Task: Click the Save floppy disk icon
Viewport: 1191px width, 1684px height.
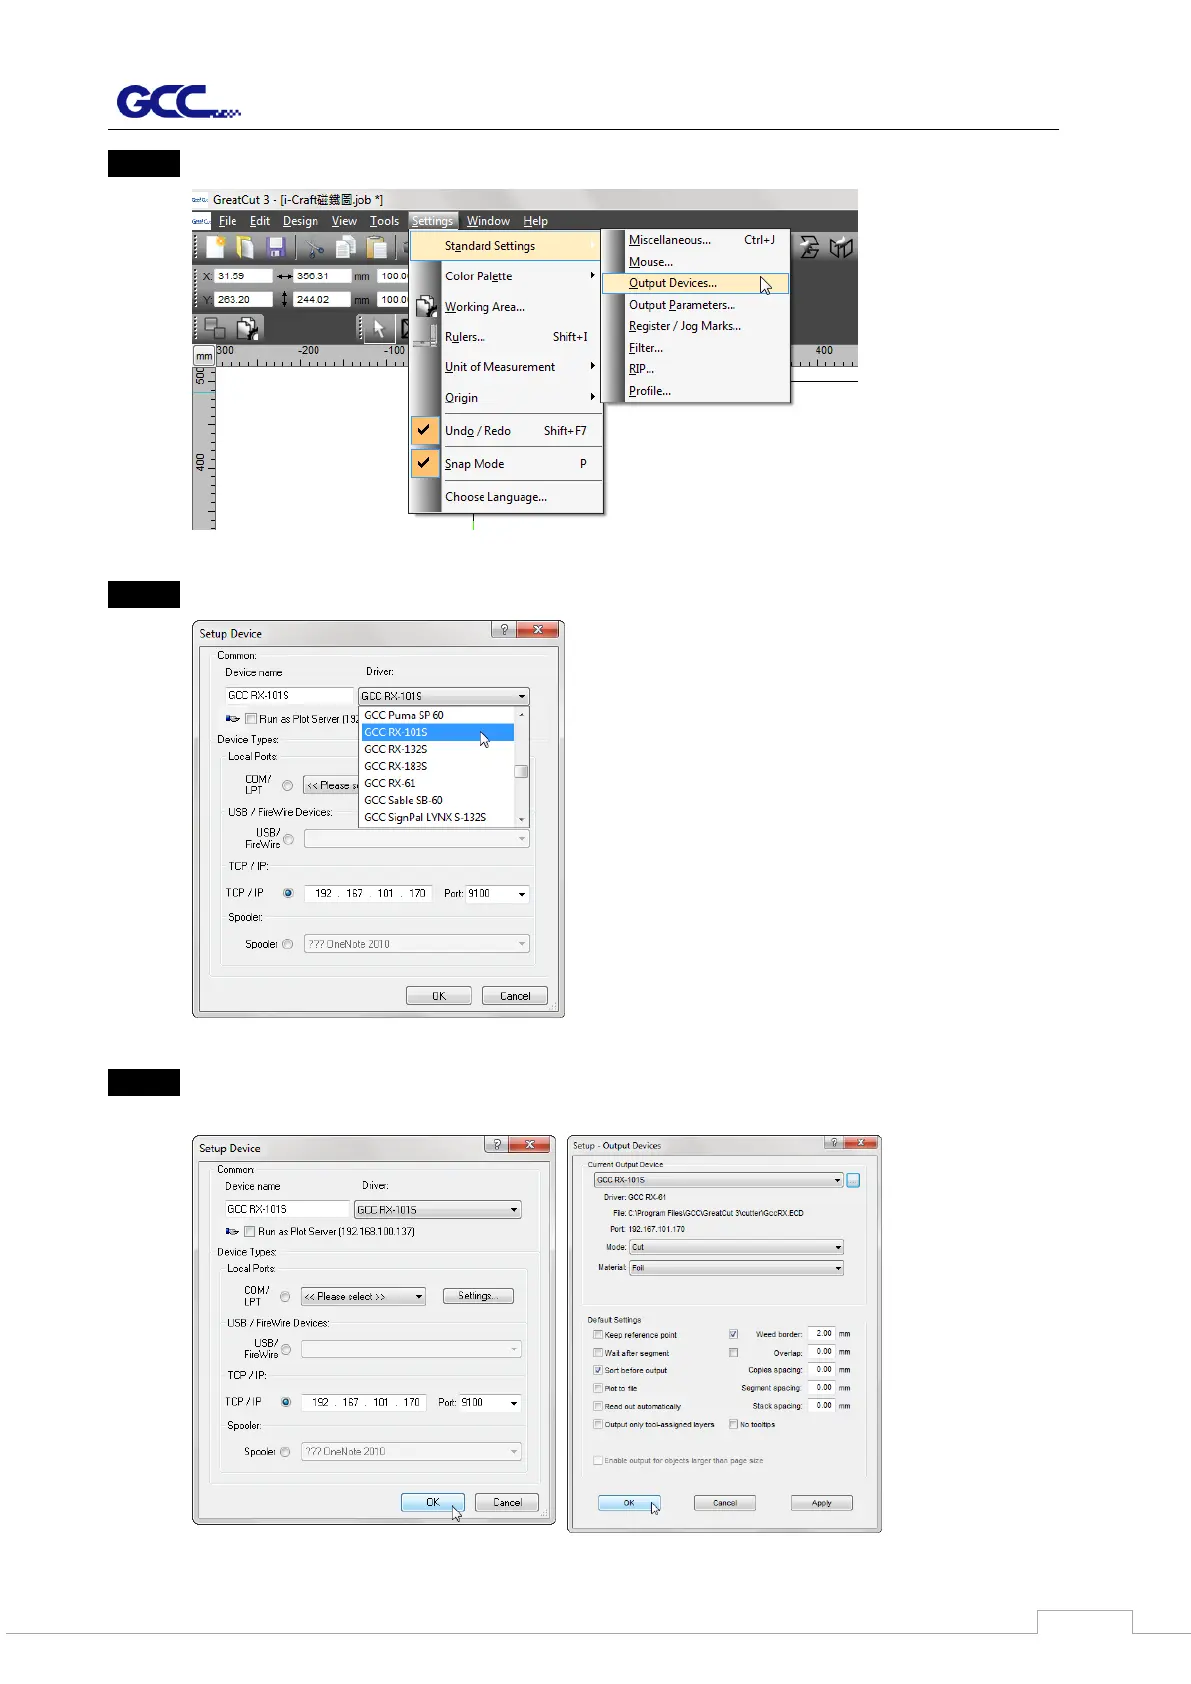Action: (277, 247)
